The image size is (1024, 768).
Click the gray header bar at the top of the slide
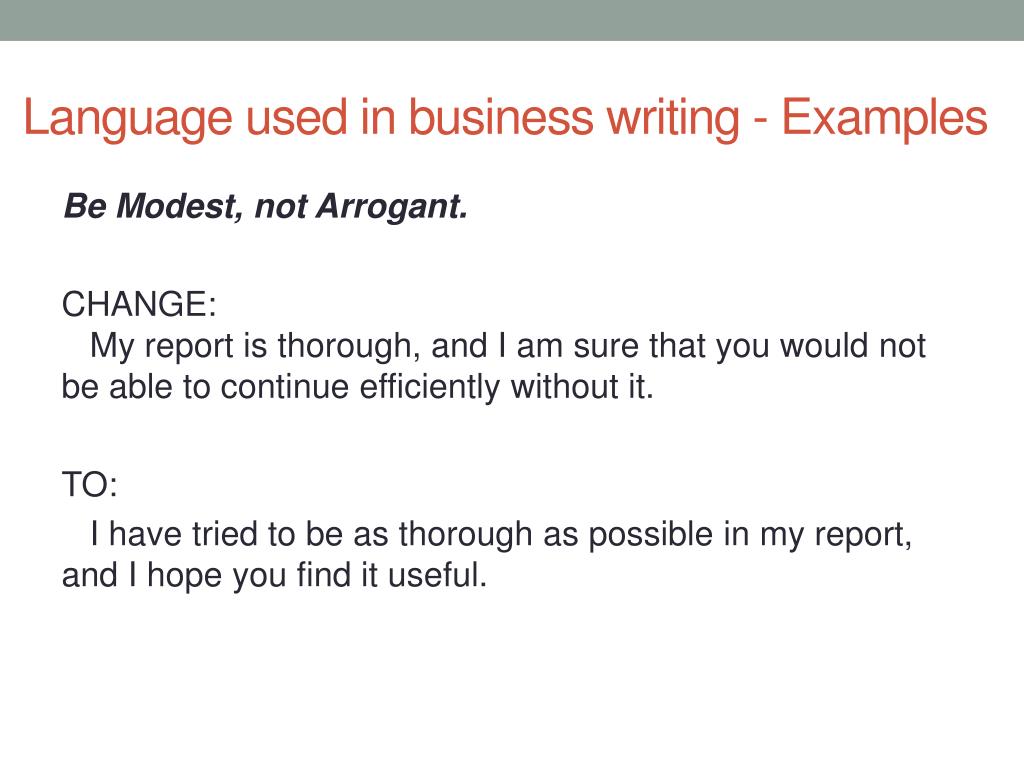(x=512, y=20)
